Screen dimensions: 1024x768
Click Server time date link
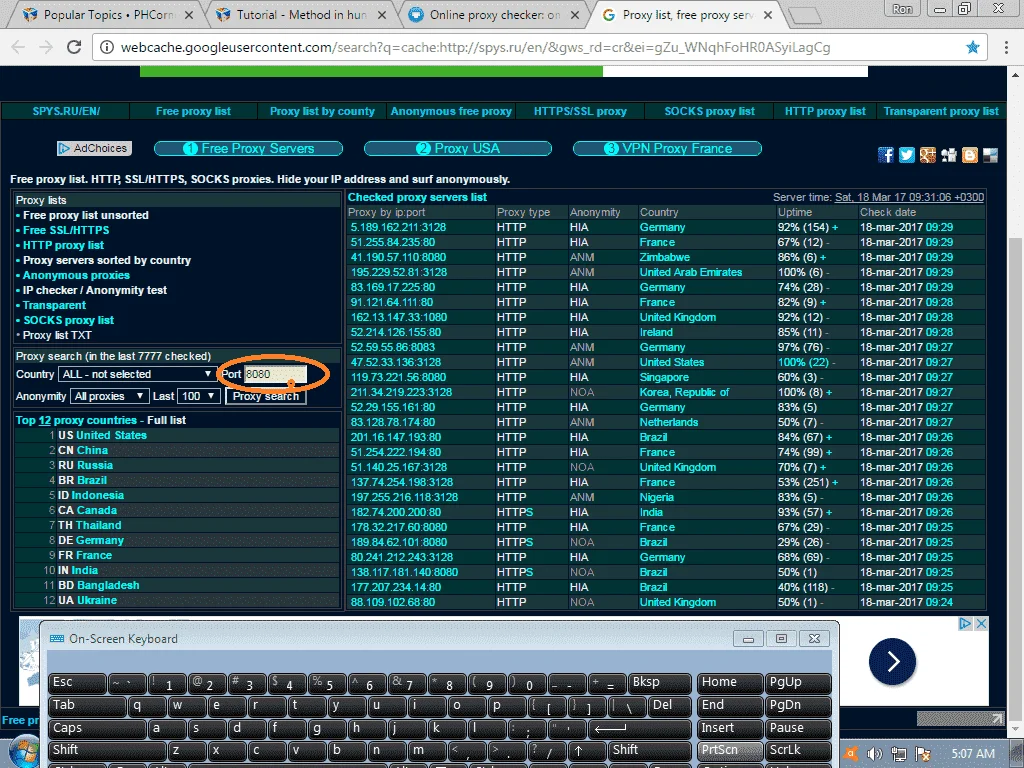pyautogui.click(x=909, y=197)
